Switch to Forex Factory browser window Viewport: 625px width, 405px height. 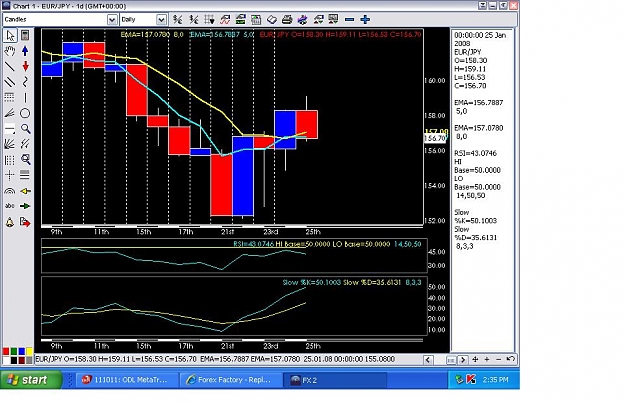tap(230, 380)
